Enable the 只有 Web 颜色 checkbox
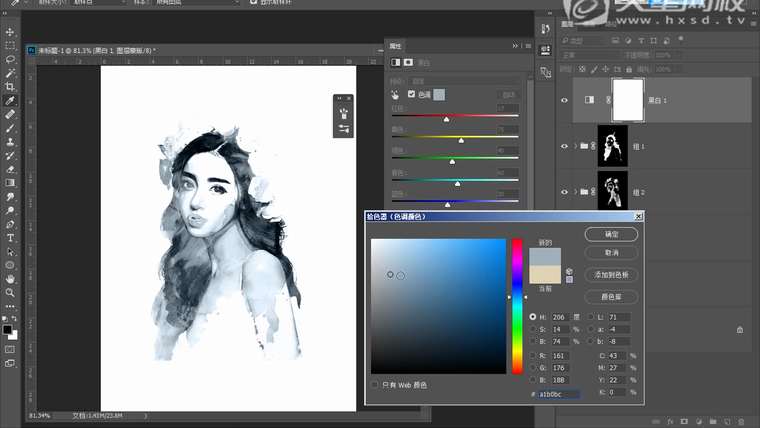The width and height of the screenshot is (760, 428). click(375, 384)
